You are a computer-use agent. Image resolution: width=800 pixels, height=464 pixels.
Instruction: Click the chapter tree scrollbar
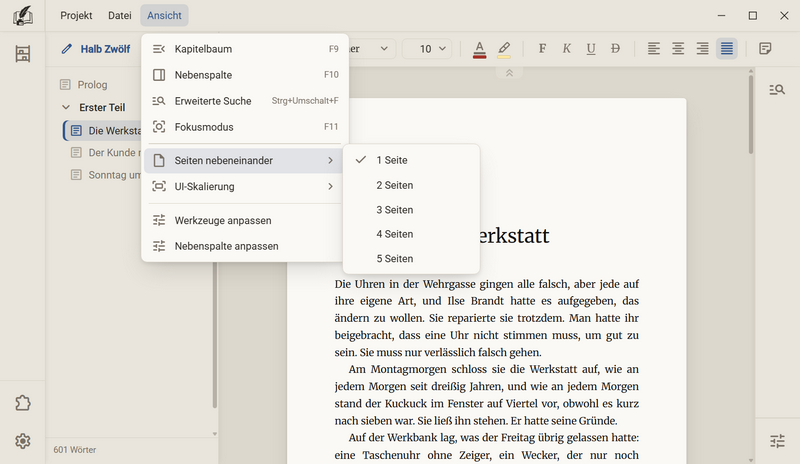215,334
